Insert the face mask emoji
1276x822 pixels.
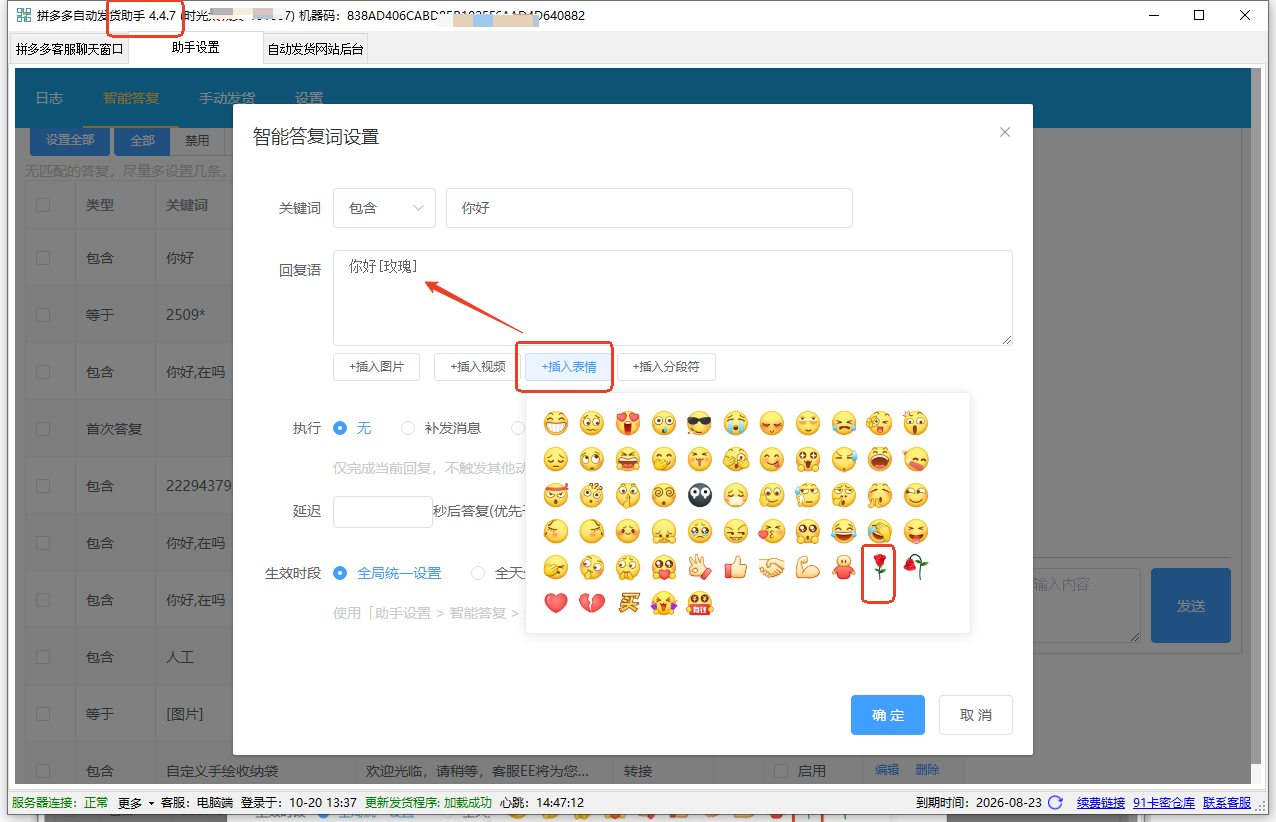click(736, 495)
